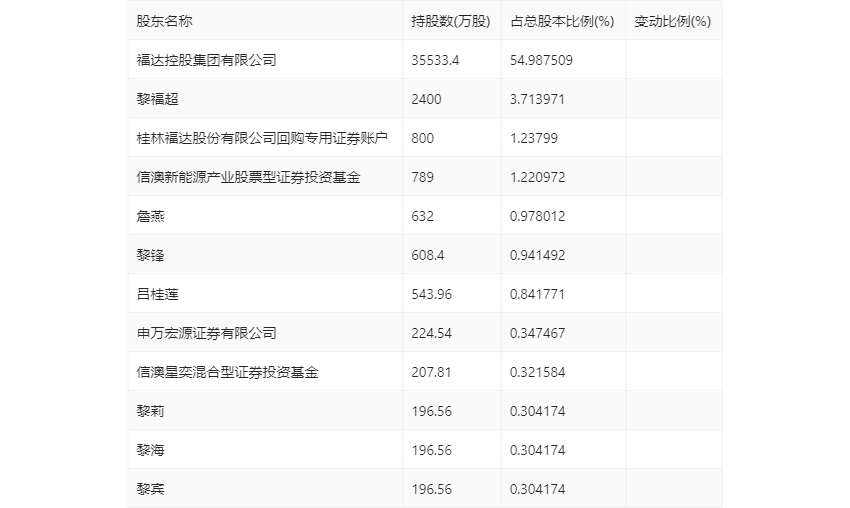The height and width of the screenshot is (508, 850).
Task: Select shareholder 黎海
Action: coord(150,451)
